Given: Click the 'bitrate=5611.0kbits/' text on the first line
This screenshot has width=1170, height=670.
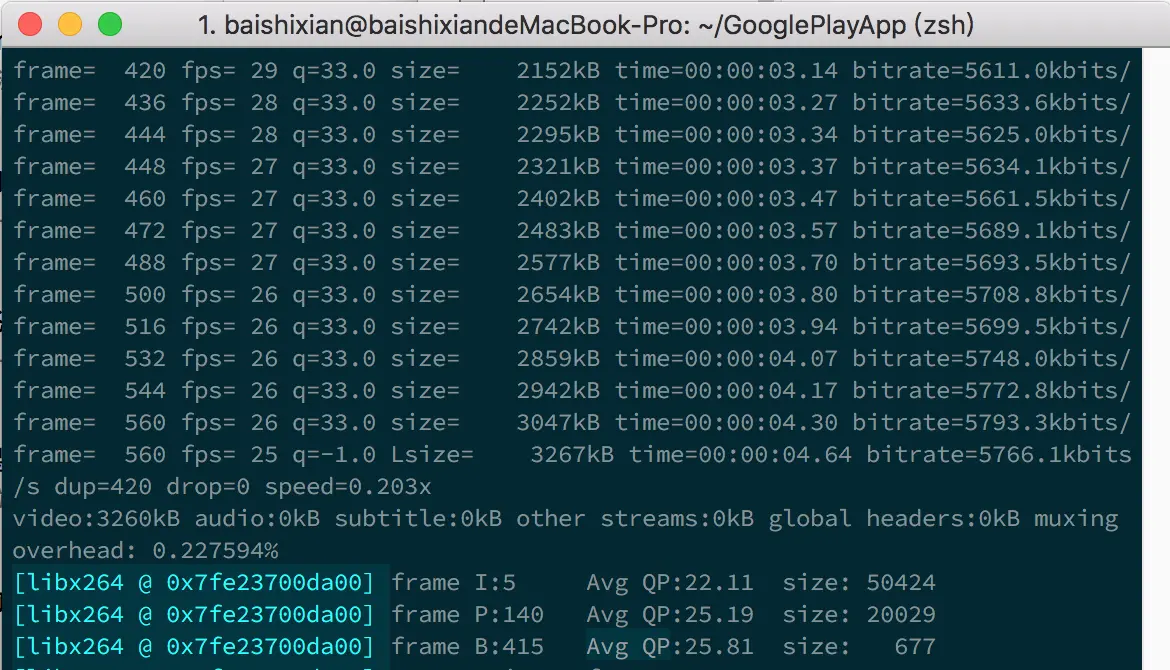Looking at the screenshot, I should click(990, 70).
